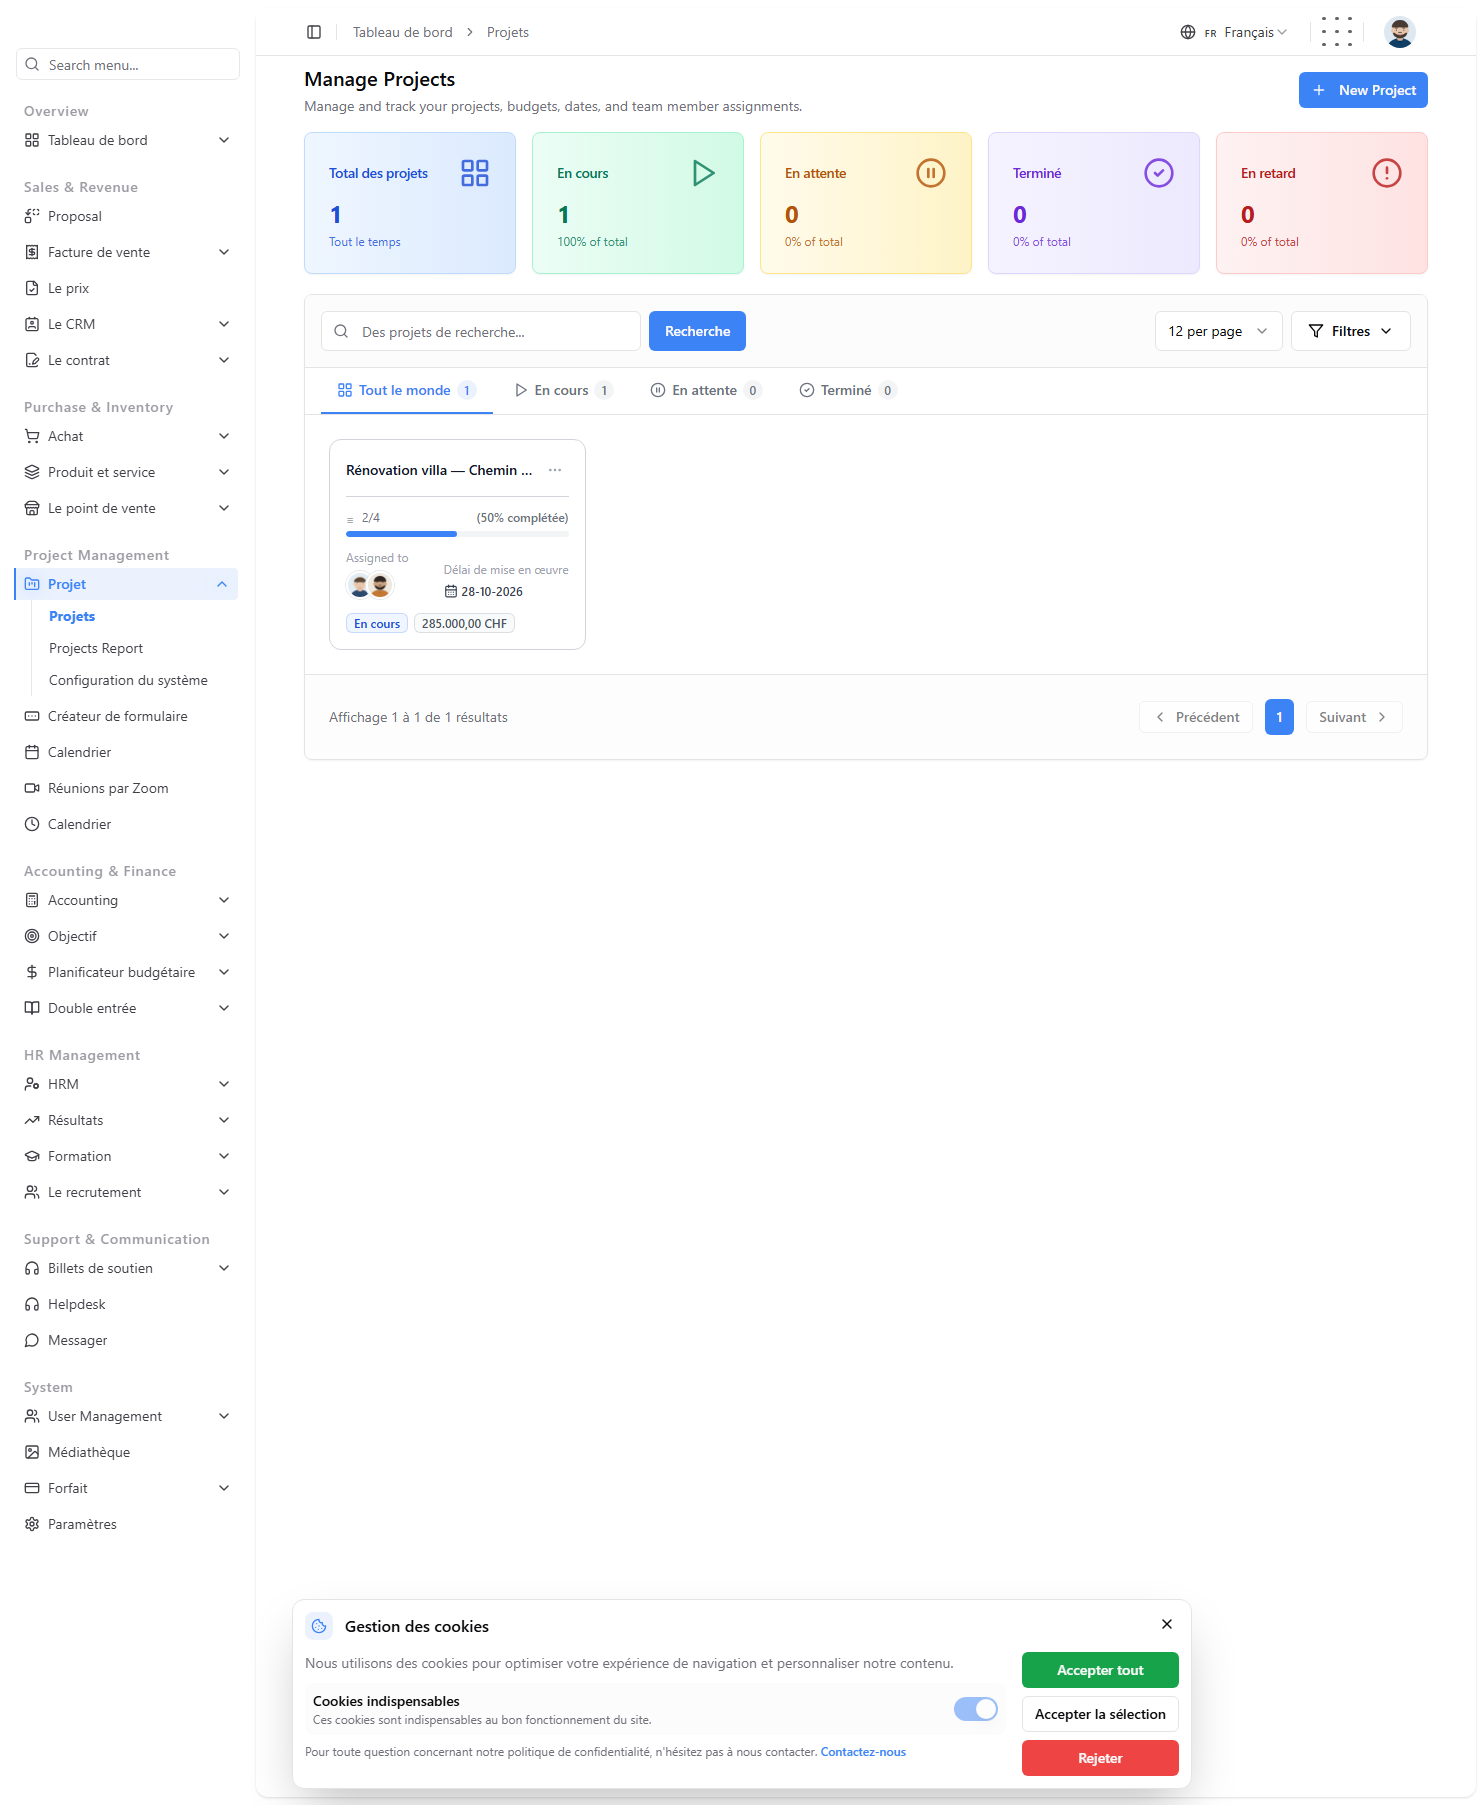Open the 12 per page dropdown
The width and height of the screenshot is (1484, 1805).
1218,331
